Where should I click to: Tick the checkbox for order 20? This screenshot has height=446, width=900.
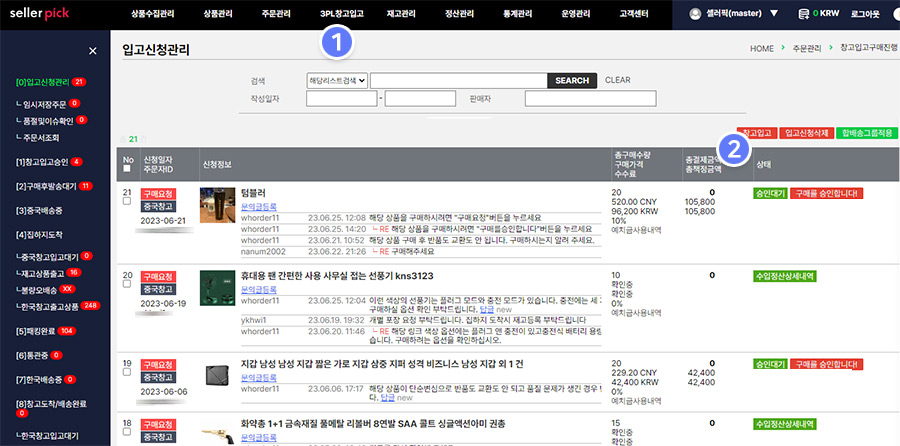coord(127,284)
